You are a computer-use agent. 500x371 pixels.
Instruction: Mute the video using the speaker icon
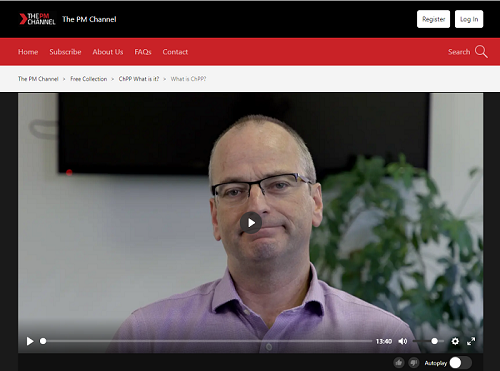point(403,341)
